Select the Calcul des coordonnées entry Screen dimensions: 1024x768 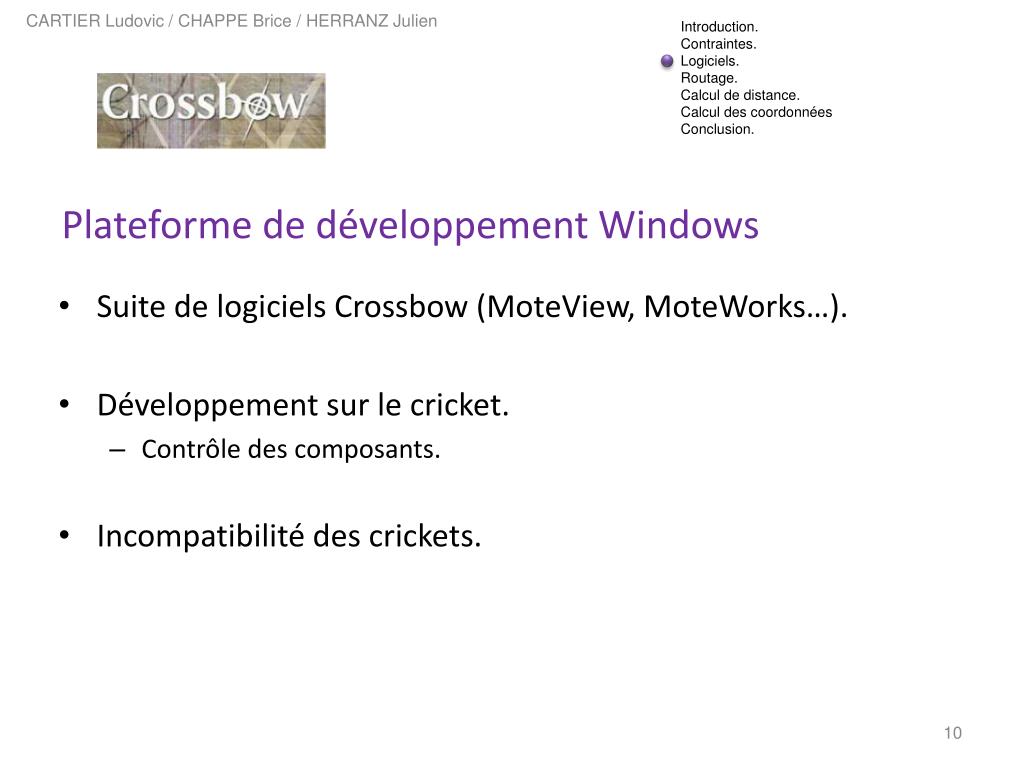click(756, 112)
